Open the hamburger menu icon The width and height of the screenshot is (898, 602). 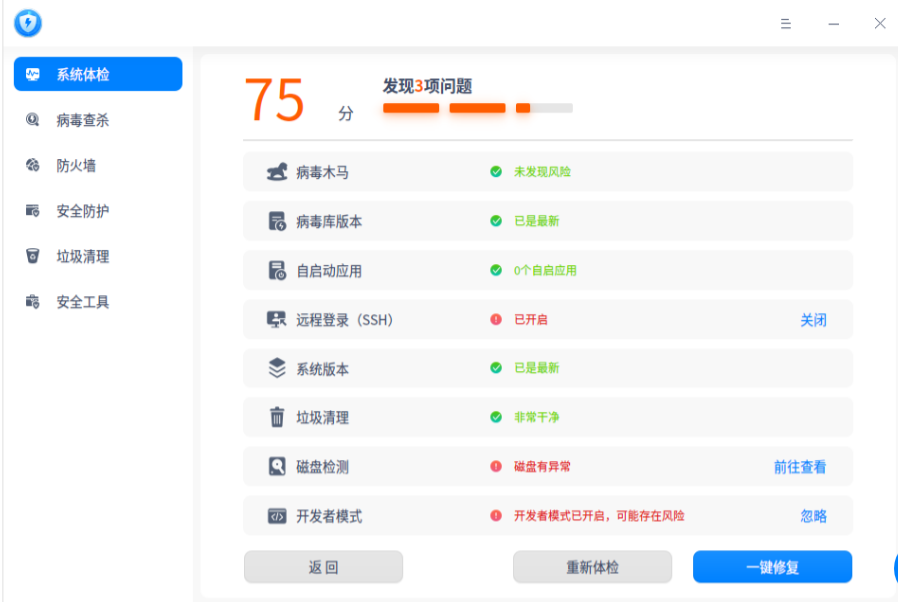[786, 23]
